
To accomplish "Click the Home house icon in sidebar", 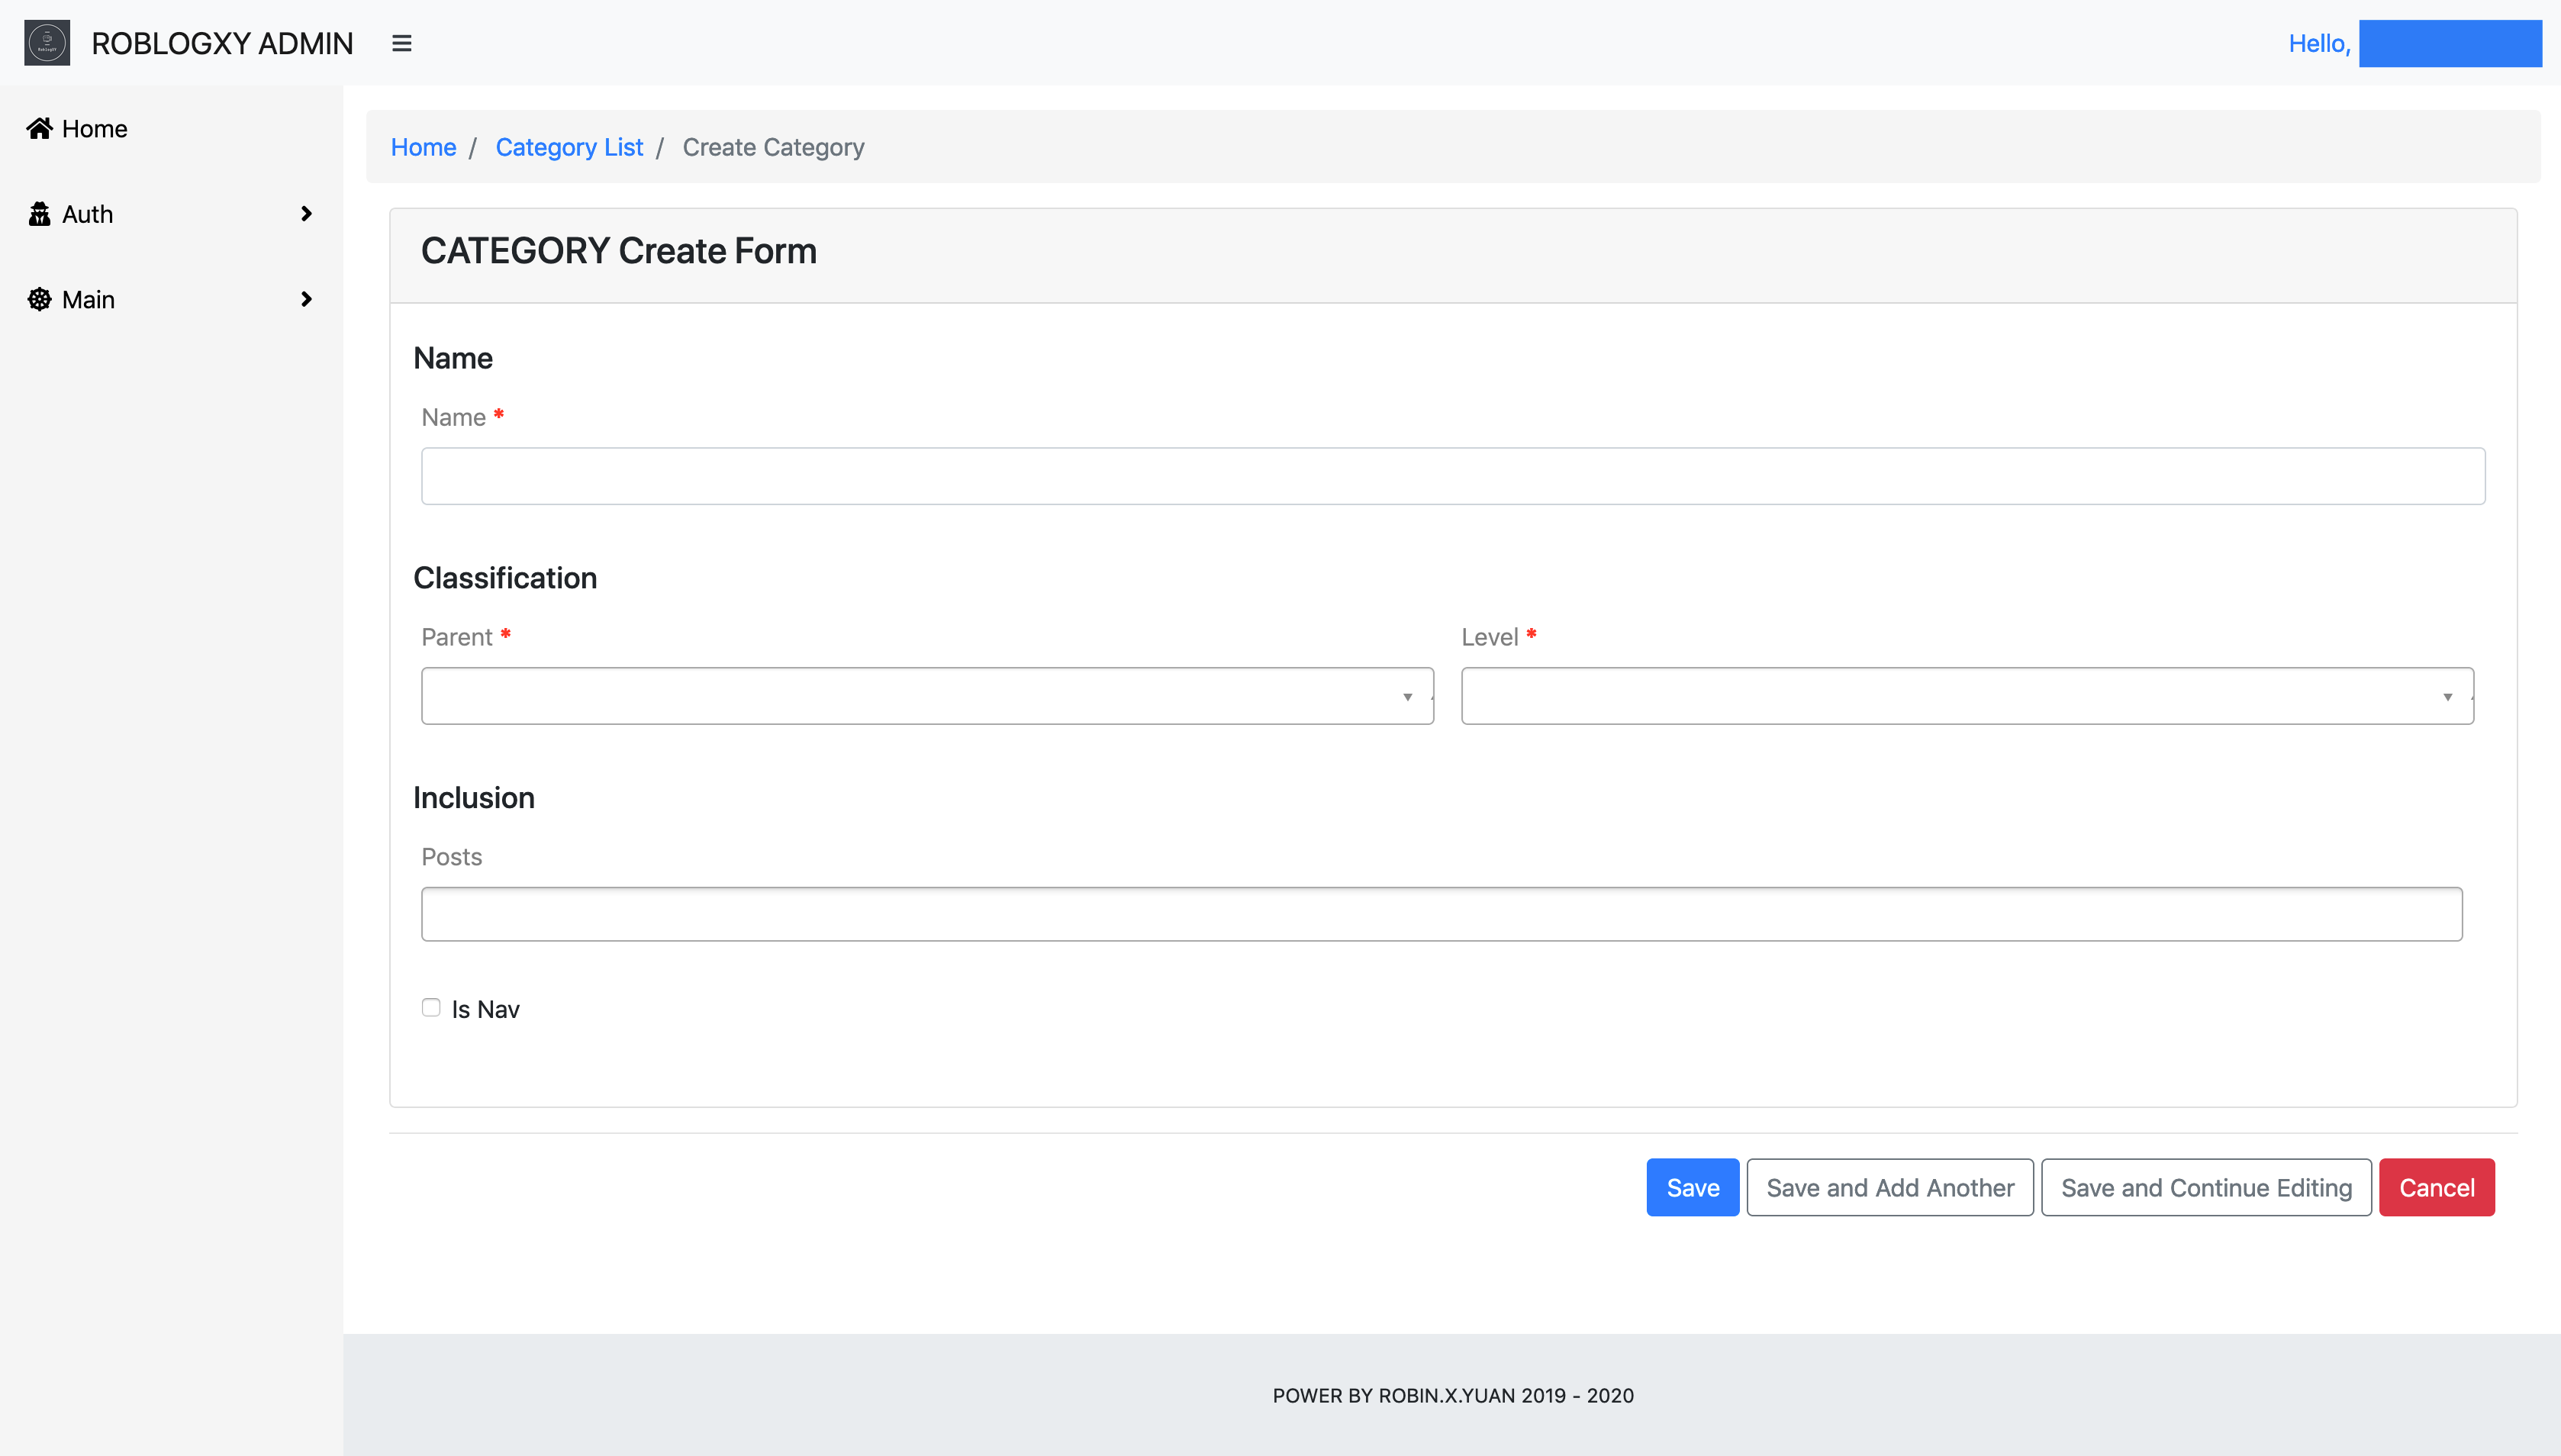I will (39, 128).
